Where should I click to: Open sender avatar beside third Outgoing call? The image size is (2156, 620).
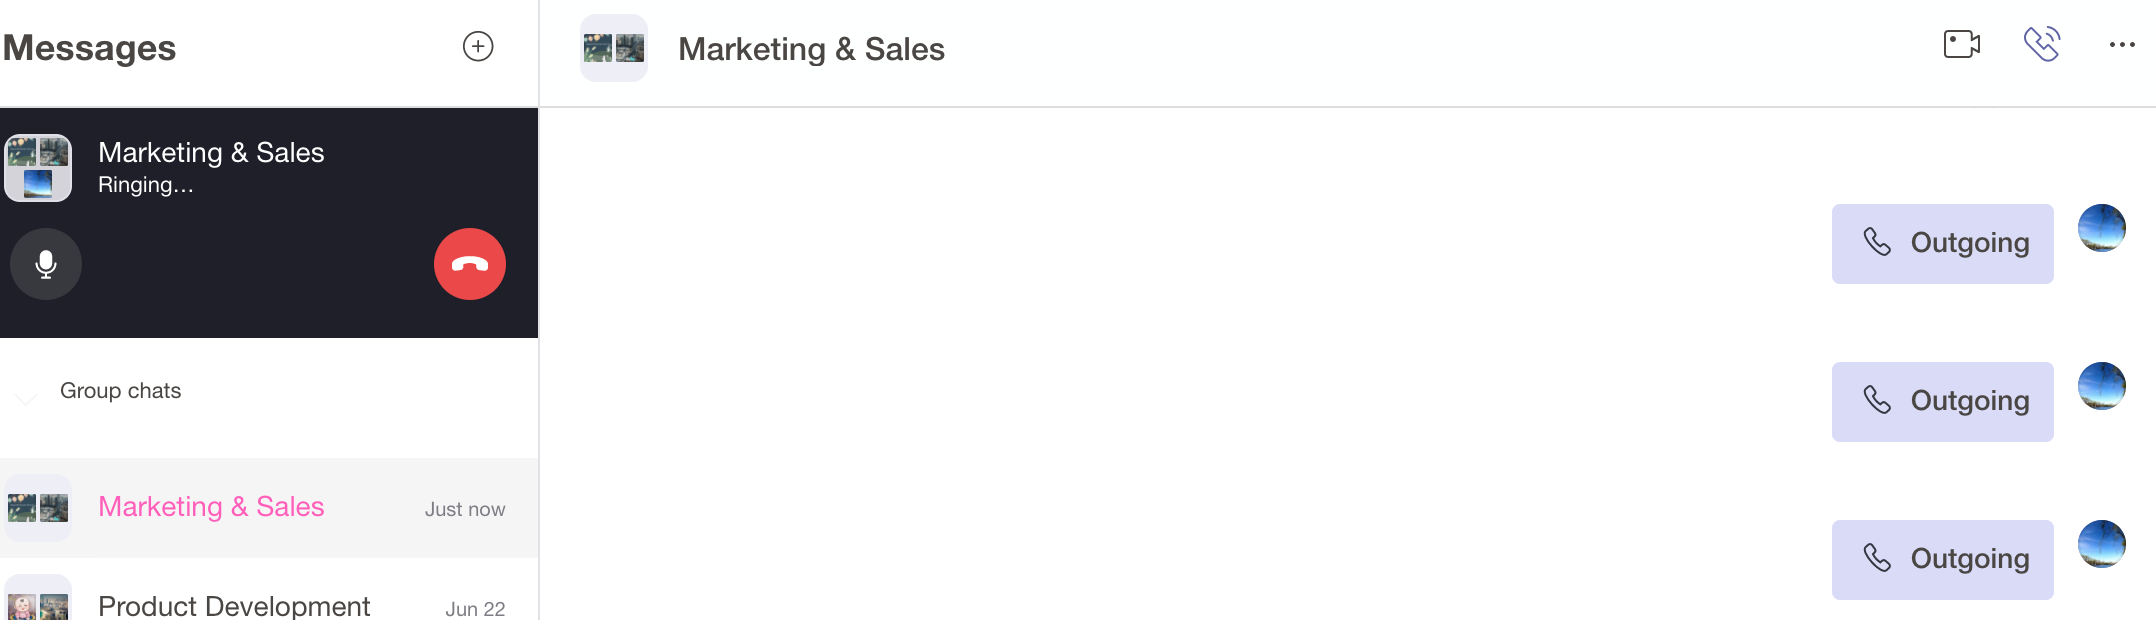click(2102, 544)
